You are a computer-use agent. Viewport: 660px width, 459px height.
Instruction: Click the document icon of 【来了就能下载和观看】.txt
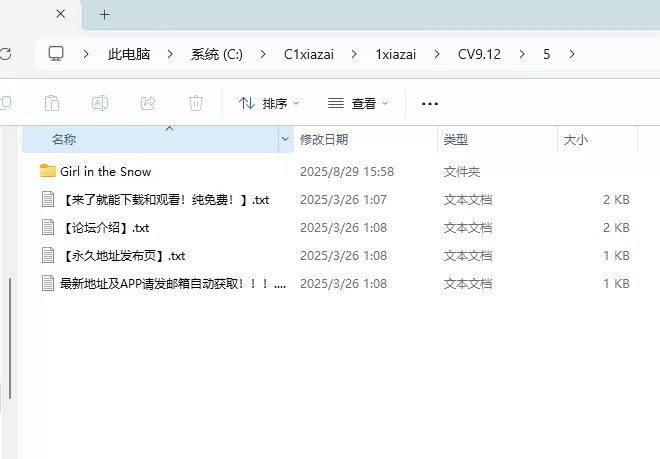tap(48, 199)
